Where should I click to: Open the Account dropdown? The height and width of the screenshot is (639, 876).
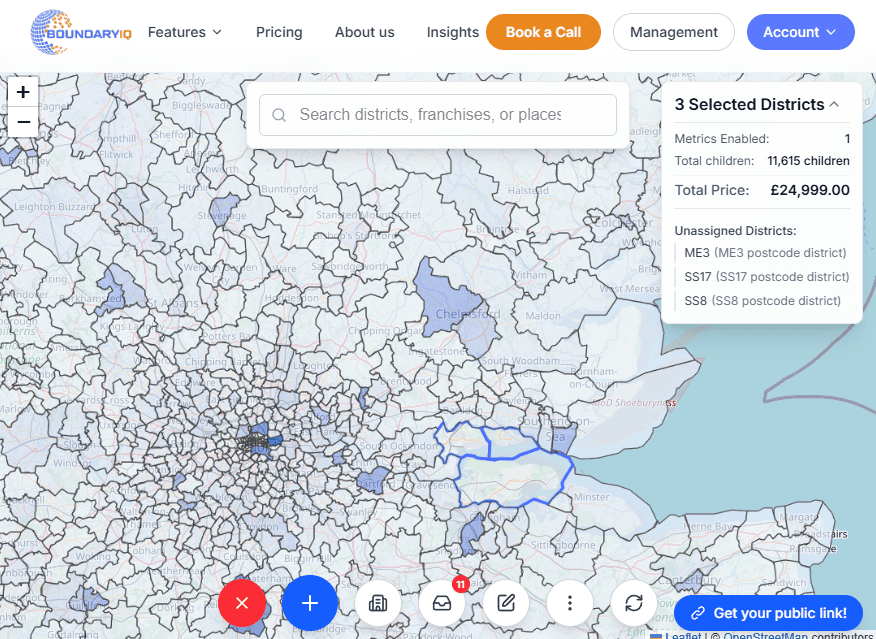point(800,31)
